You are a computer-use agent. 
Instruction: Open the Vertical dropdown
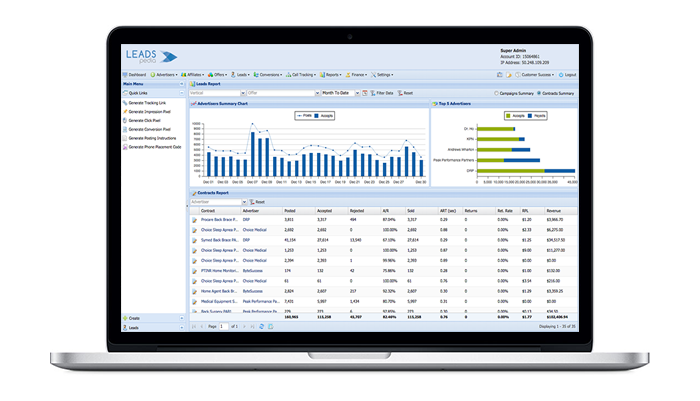pos(243,93)
